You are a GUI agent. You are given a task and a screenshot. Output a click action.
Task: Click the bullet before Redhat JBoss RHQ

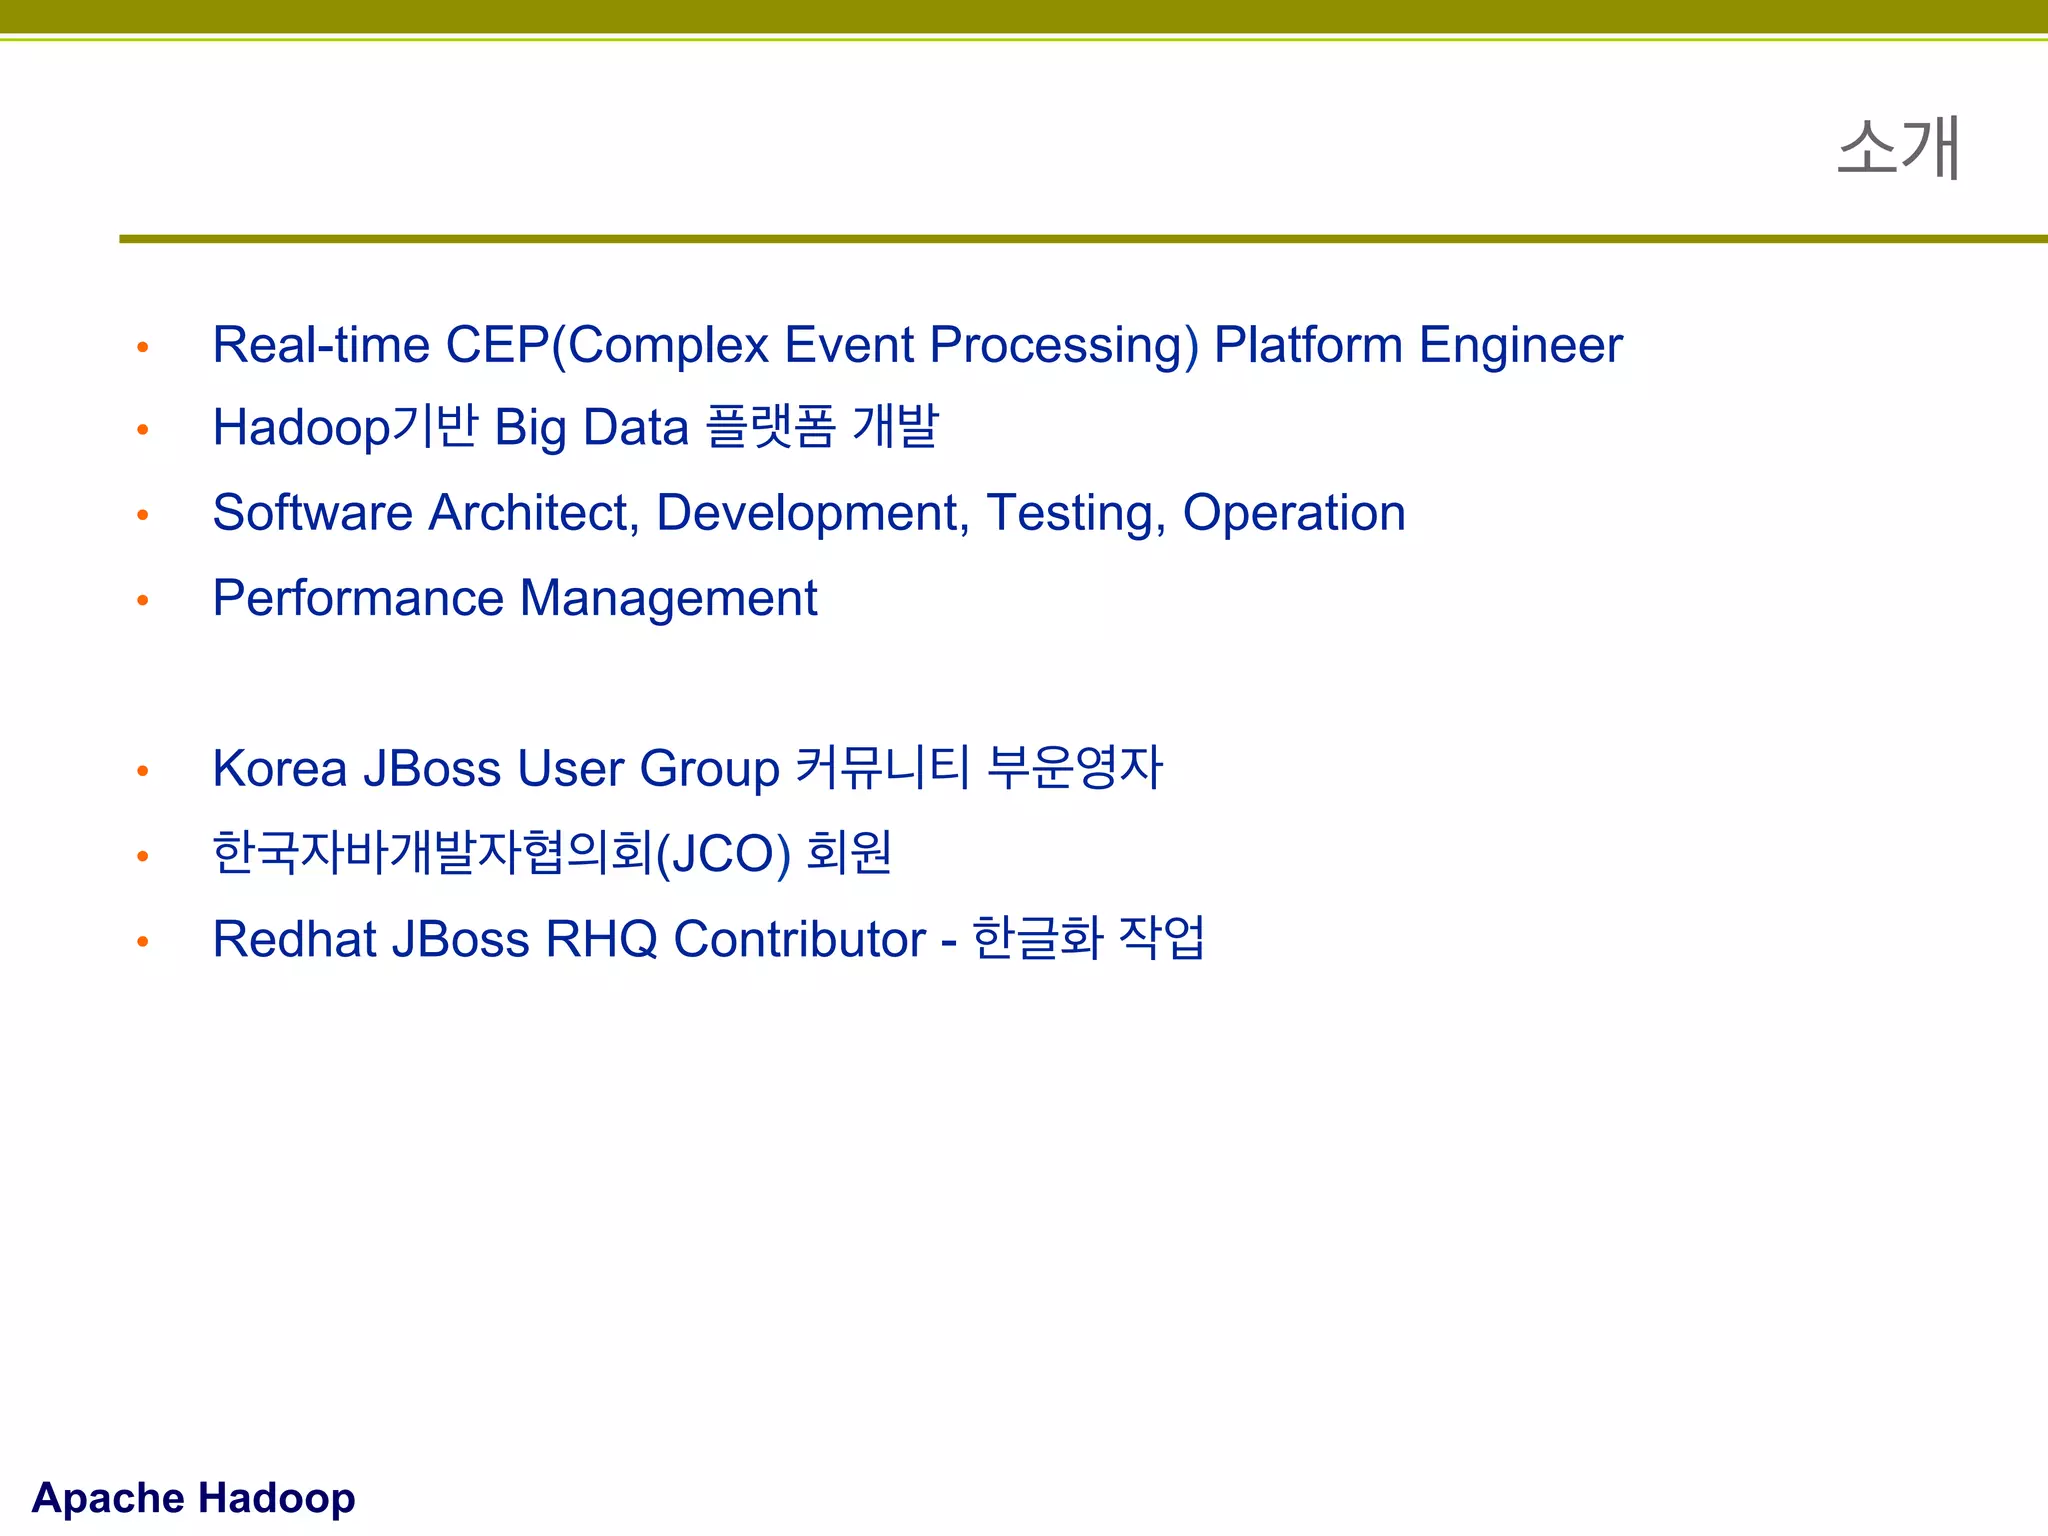[143, 942]
